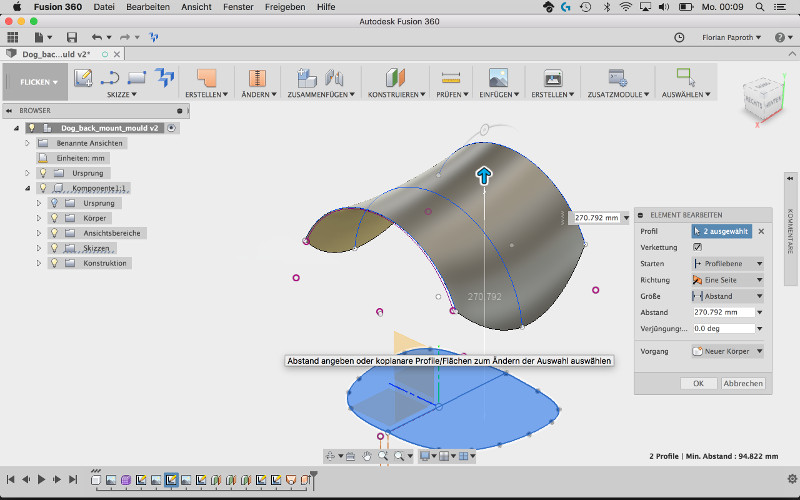Click the OK button in dialog

click(698, 383)
